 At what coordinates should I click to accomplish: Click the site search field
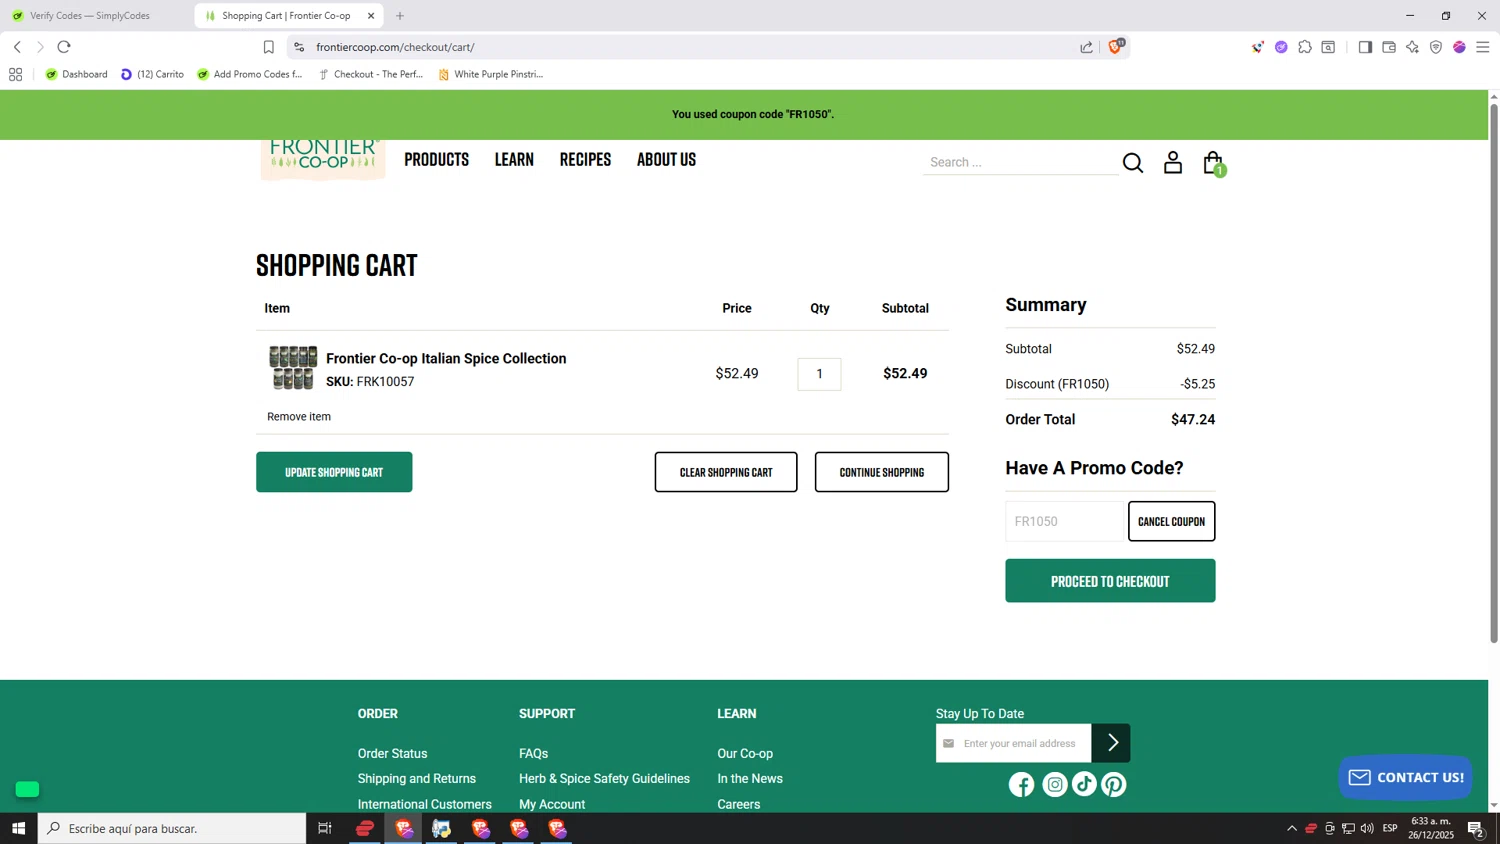click(x=1020, y=162)
